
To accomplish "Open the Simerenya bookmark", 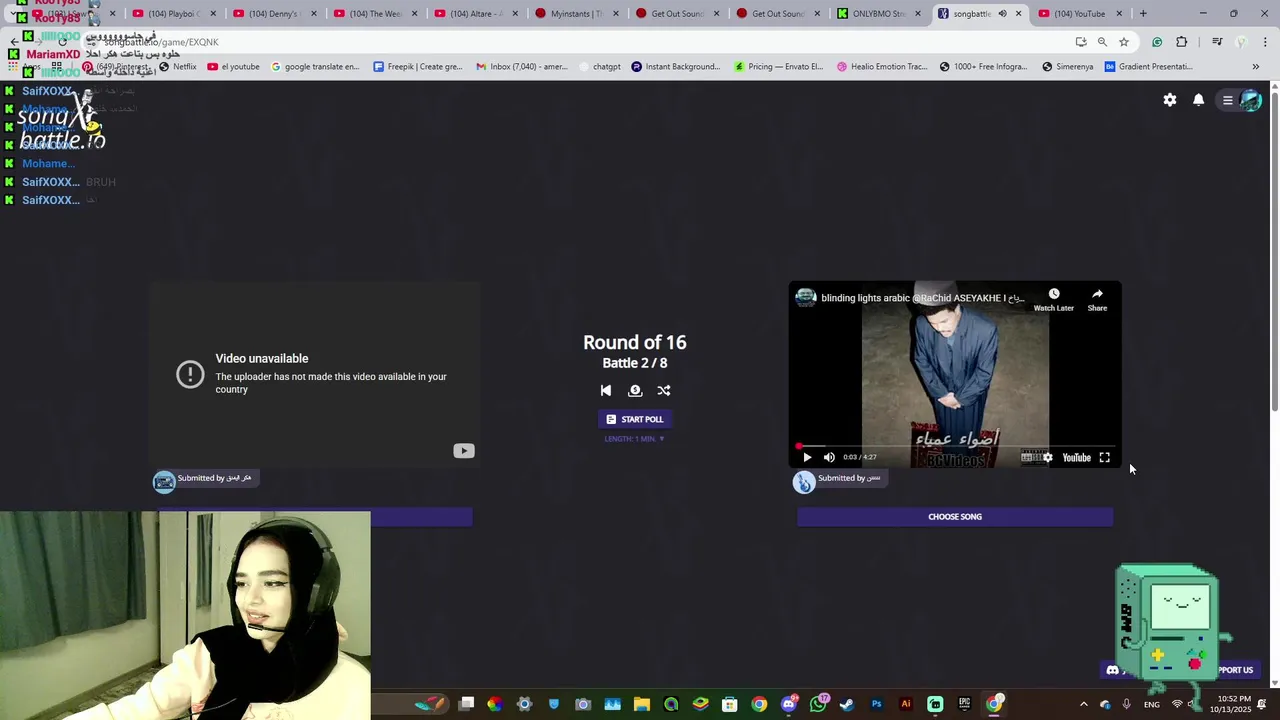I will pyautogui.click(x=1067, y=67).
